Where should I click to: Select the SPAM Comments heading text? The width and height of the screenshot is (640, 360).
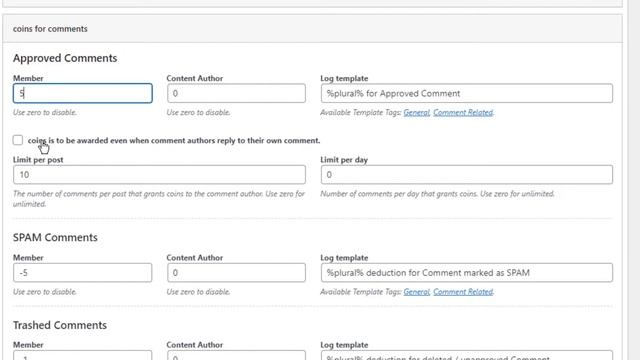pyautogui.click(x=55, y=237)
